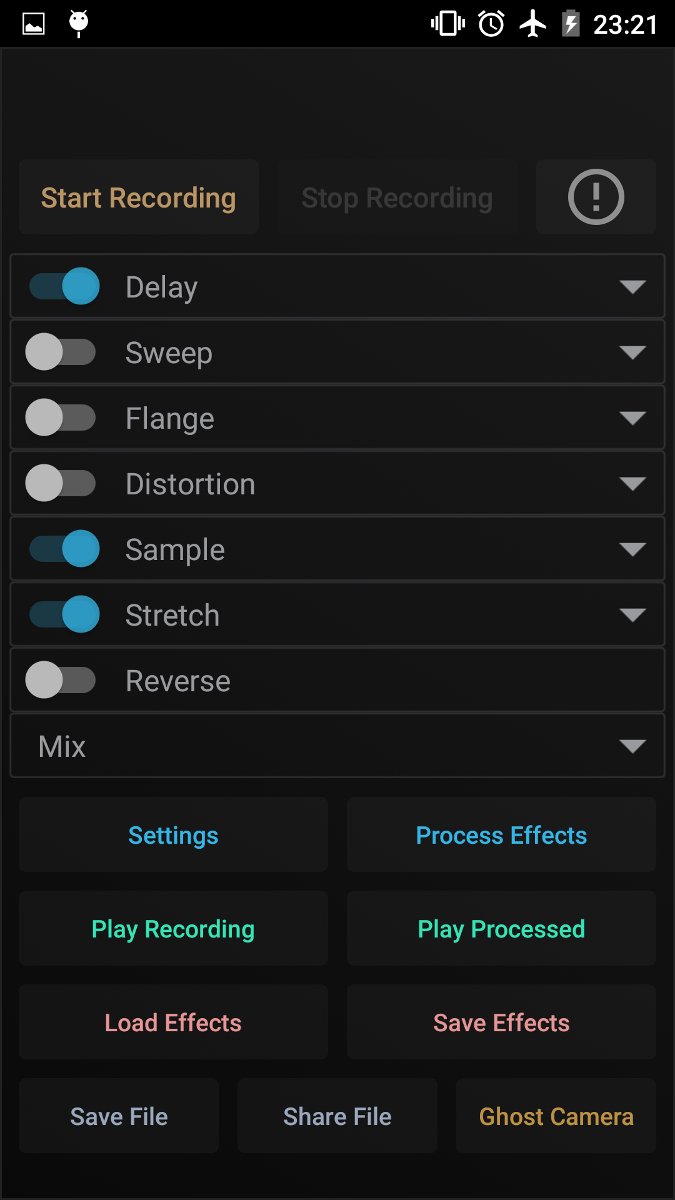Play the processed audio

point(501,929)
